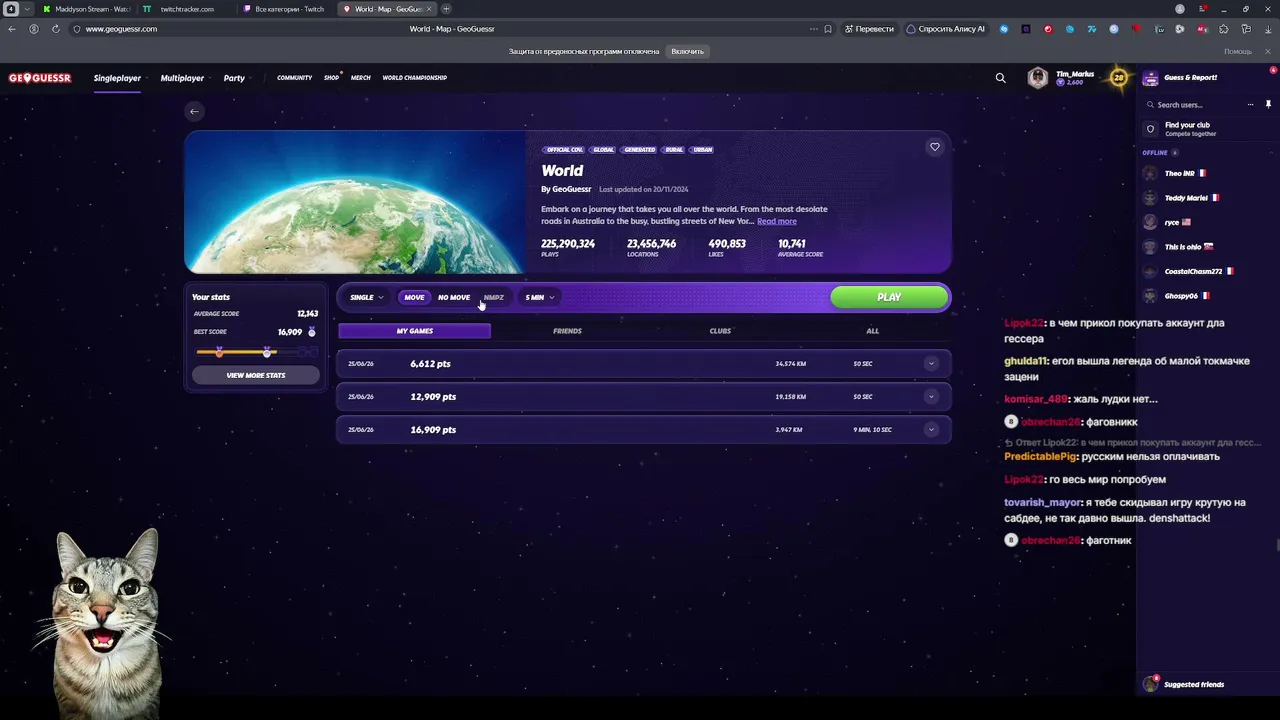Open the Party nav menu
This screenshot has width=1280, height=720.
pyautogui.click(x=234, y=78)
